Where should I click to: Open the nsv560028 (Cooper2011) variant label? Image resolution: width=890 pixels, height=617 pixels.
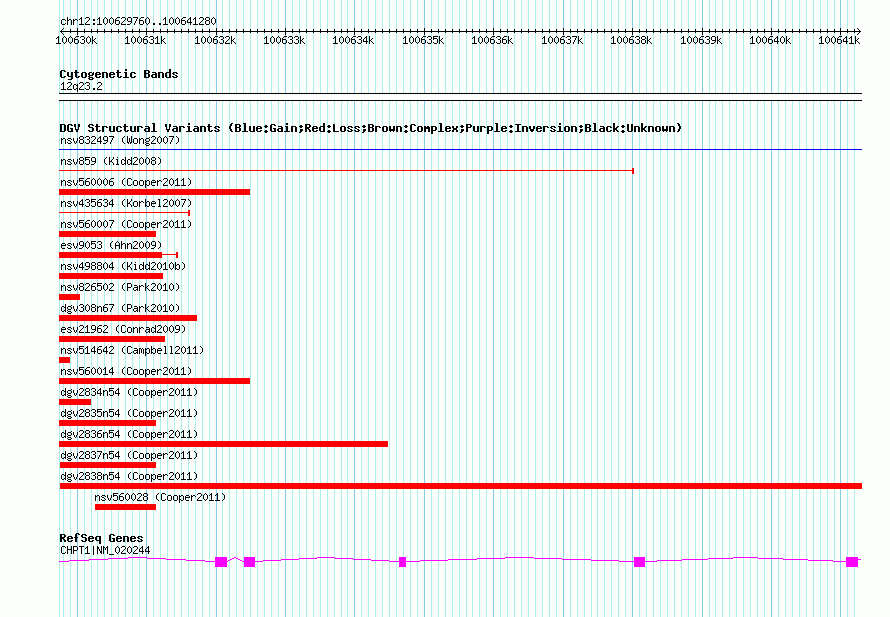click(x=160, y=497)
